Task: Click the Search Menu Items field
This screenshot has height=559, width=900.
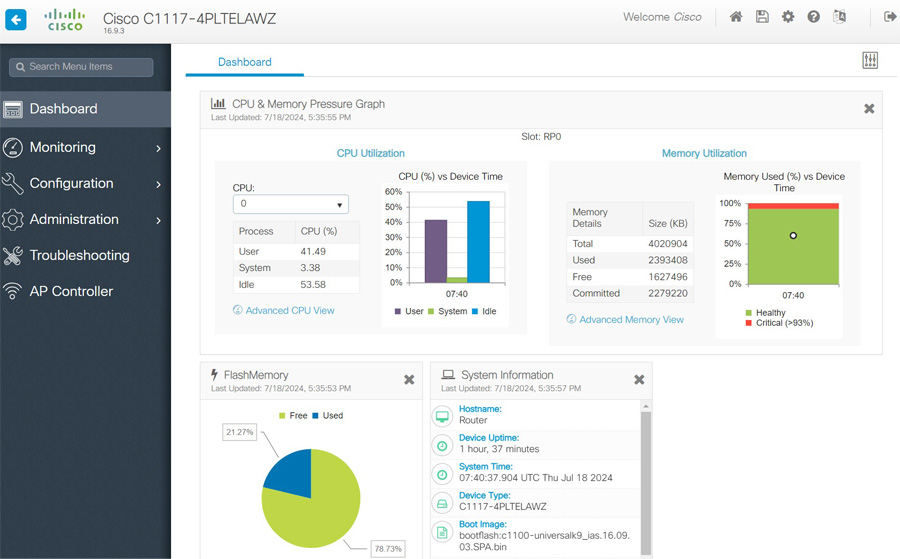Action: click(81, 67)
